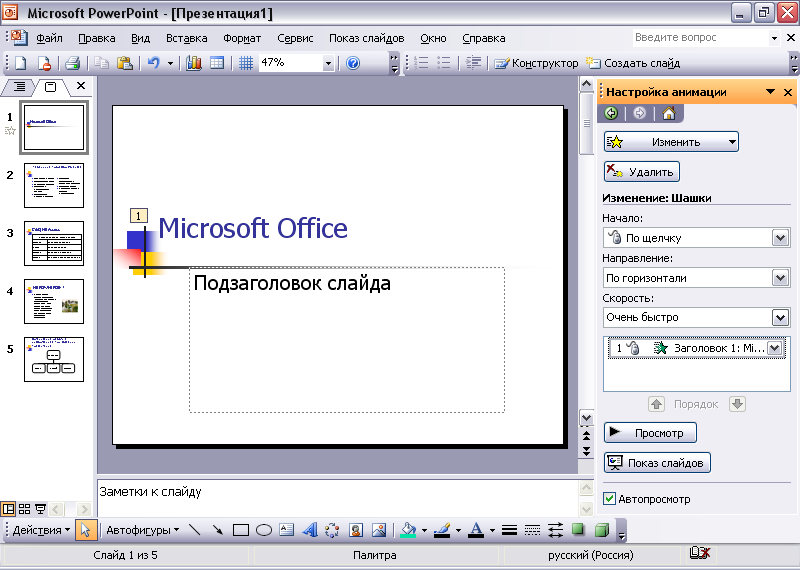The height and width of the screenshot is (570, 800).
Task: Click the Line Color brush swatch
Action: coord(442,530)
